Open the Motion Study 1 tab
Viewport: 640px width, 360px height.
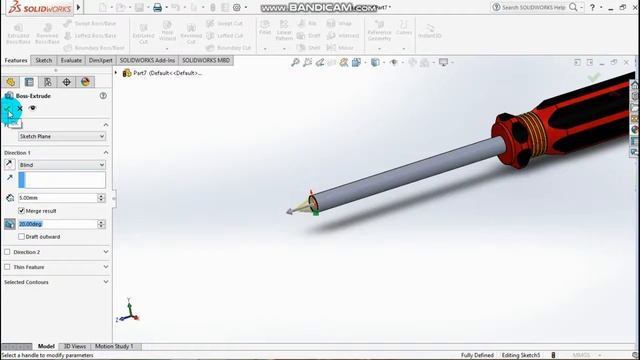pos(114,346)
